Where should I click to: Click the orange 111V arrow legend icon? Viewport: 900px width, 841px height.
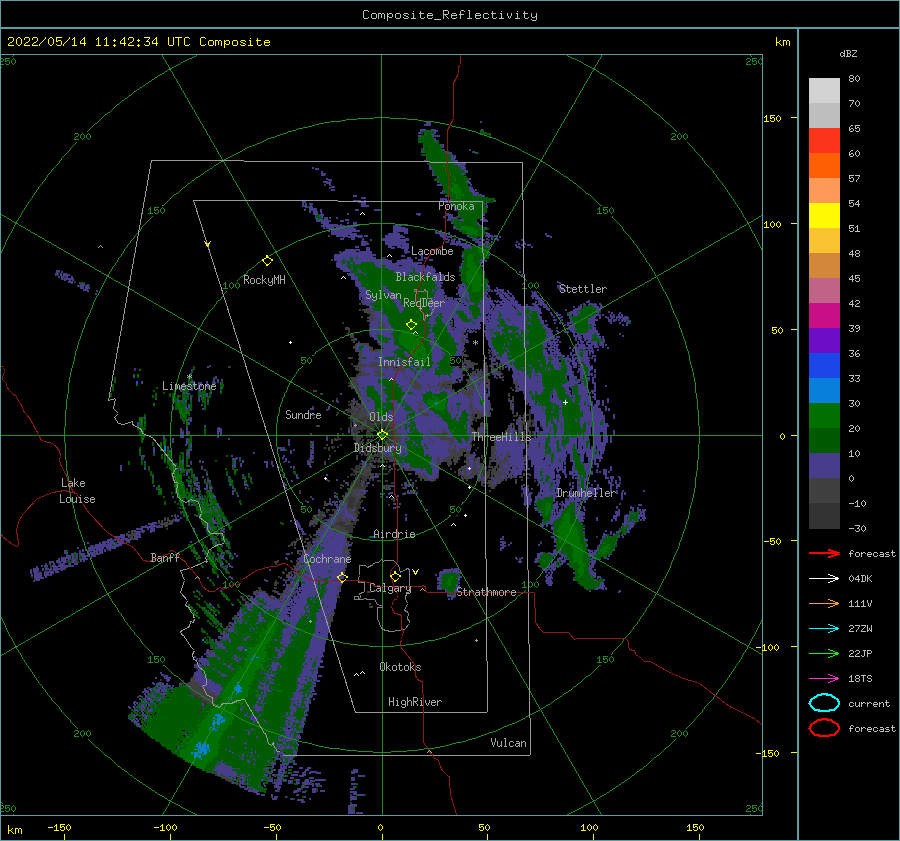[x=824, y=603]
